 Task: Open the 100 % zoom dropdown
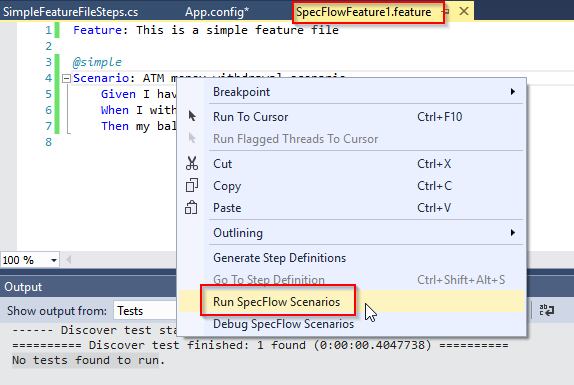53,260
